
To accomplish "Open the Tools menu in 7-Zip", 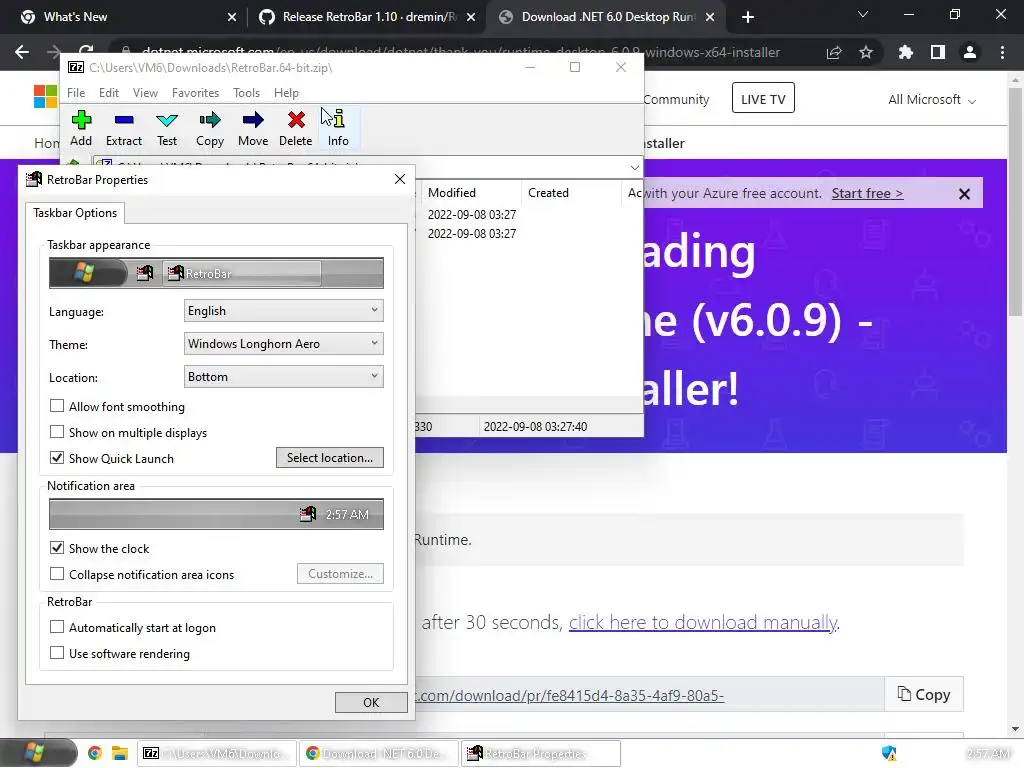I will coord(246,93).
